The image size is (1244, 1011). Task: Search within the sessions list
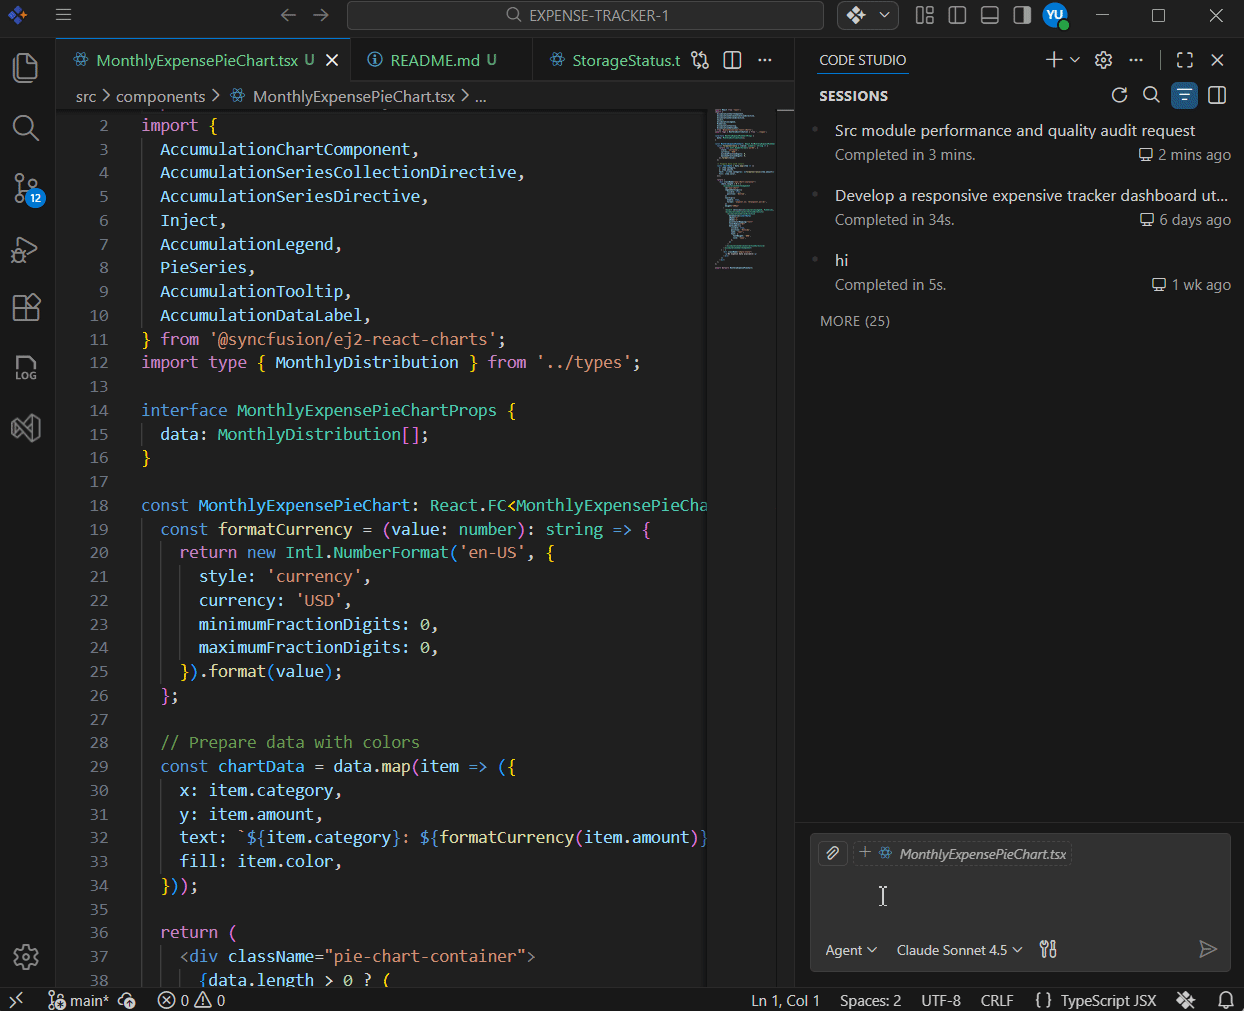click(1152, 95)
